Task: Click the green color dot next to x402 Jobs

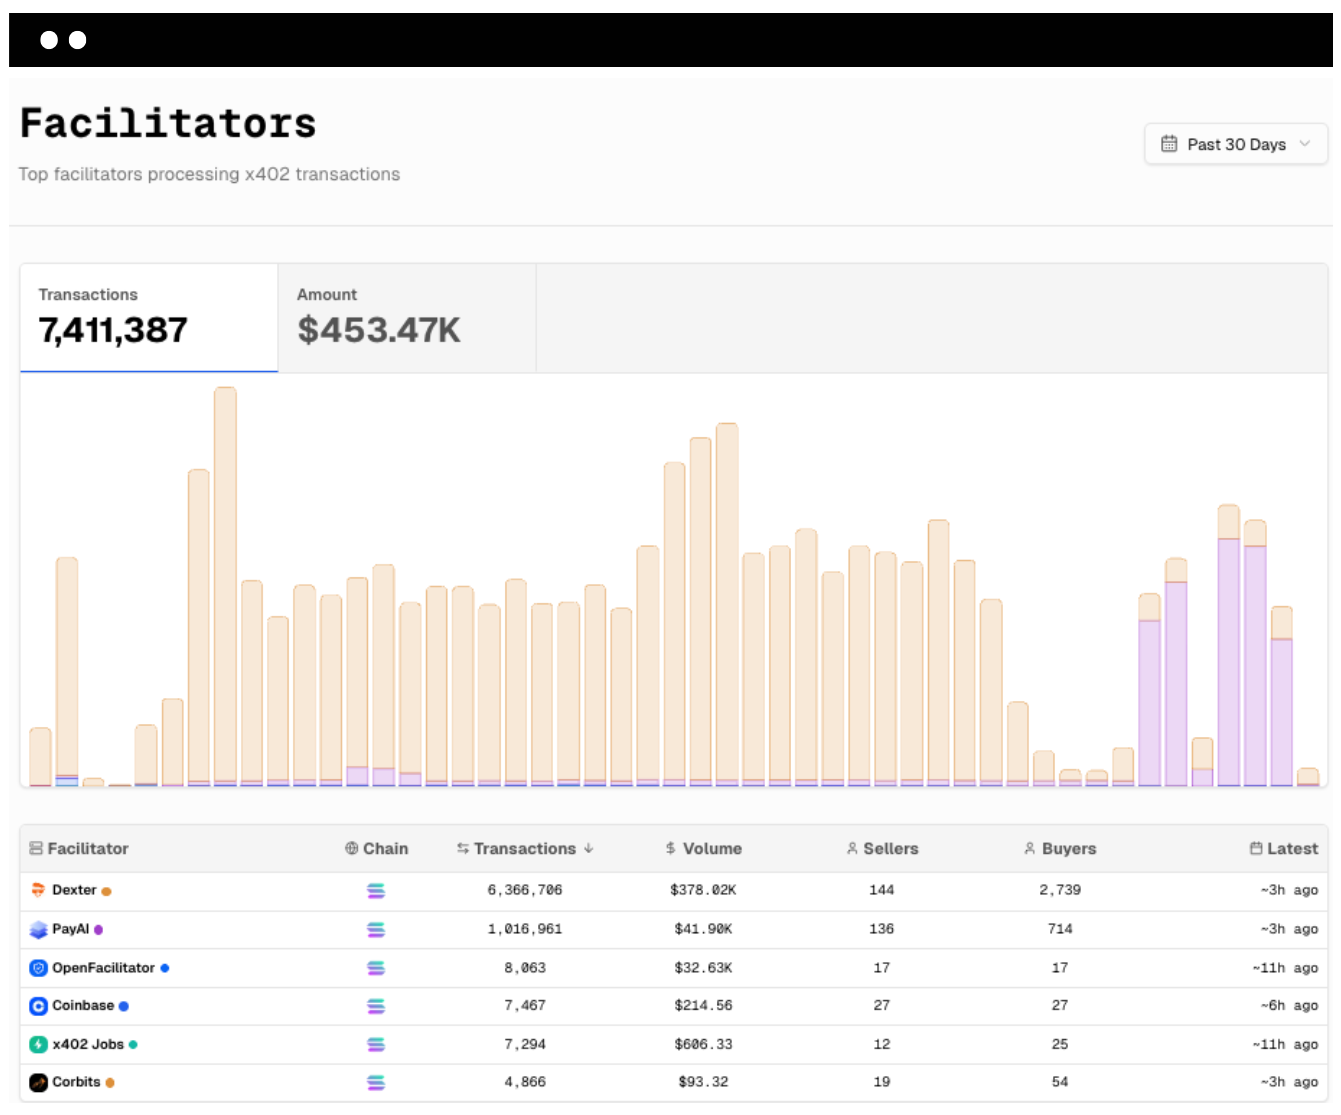Action: (133, 1044)
